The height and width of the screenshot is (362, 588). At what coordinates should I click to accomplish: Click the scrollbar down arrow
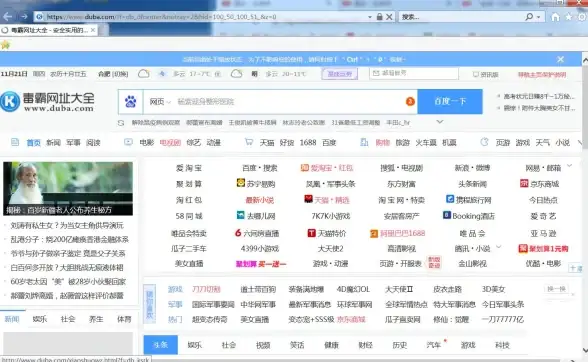(585, 350)
